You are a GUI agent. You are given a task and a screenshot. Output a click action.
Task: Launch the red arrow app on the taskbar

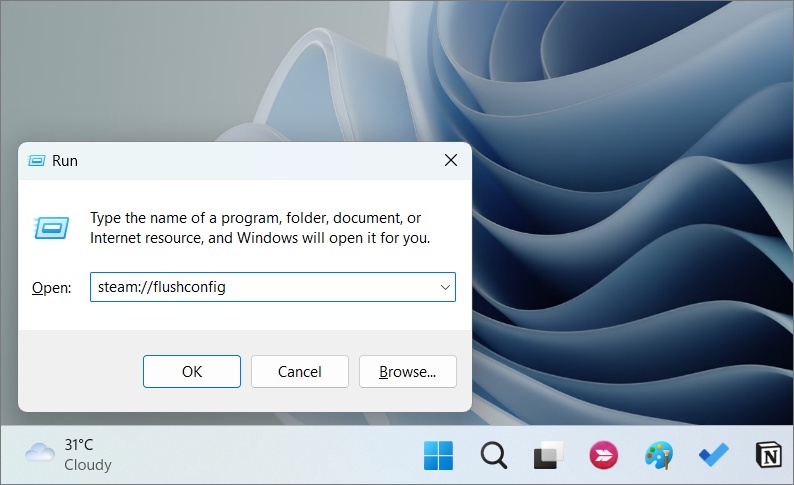(604, 455)
